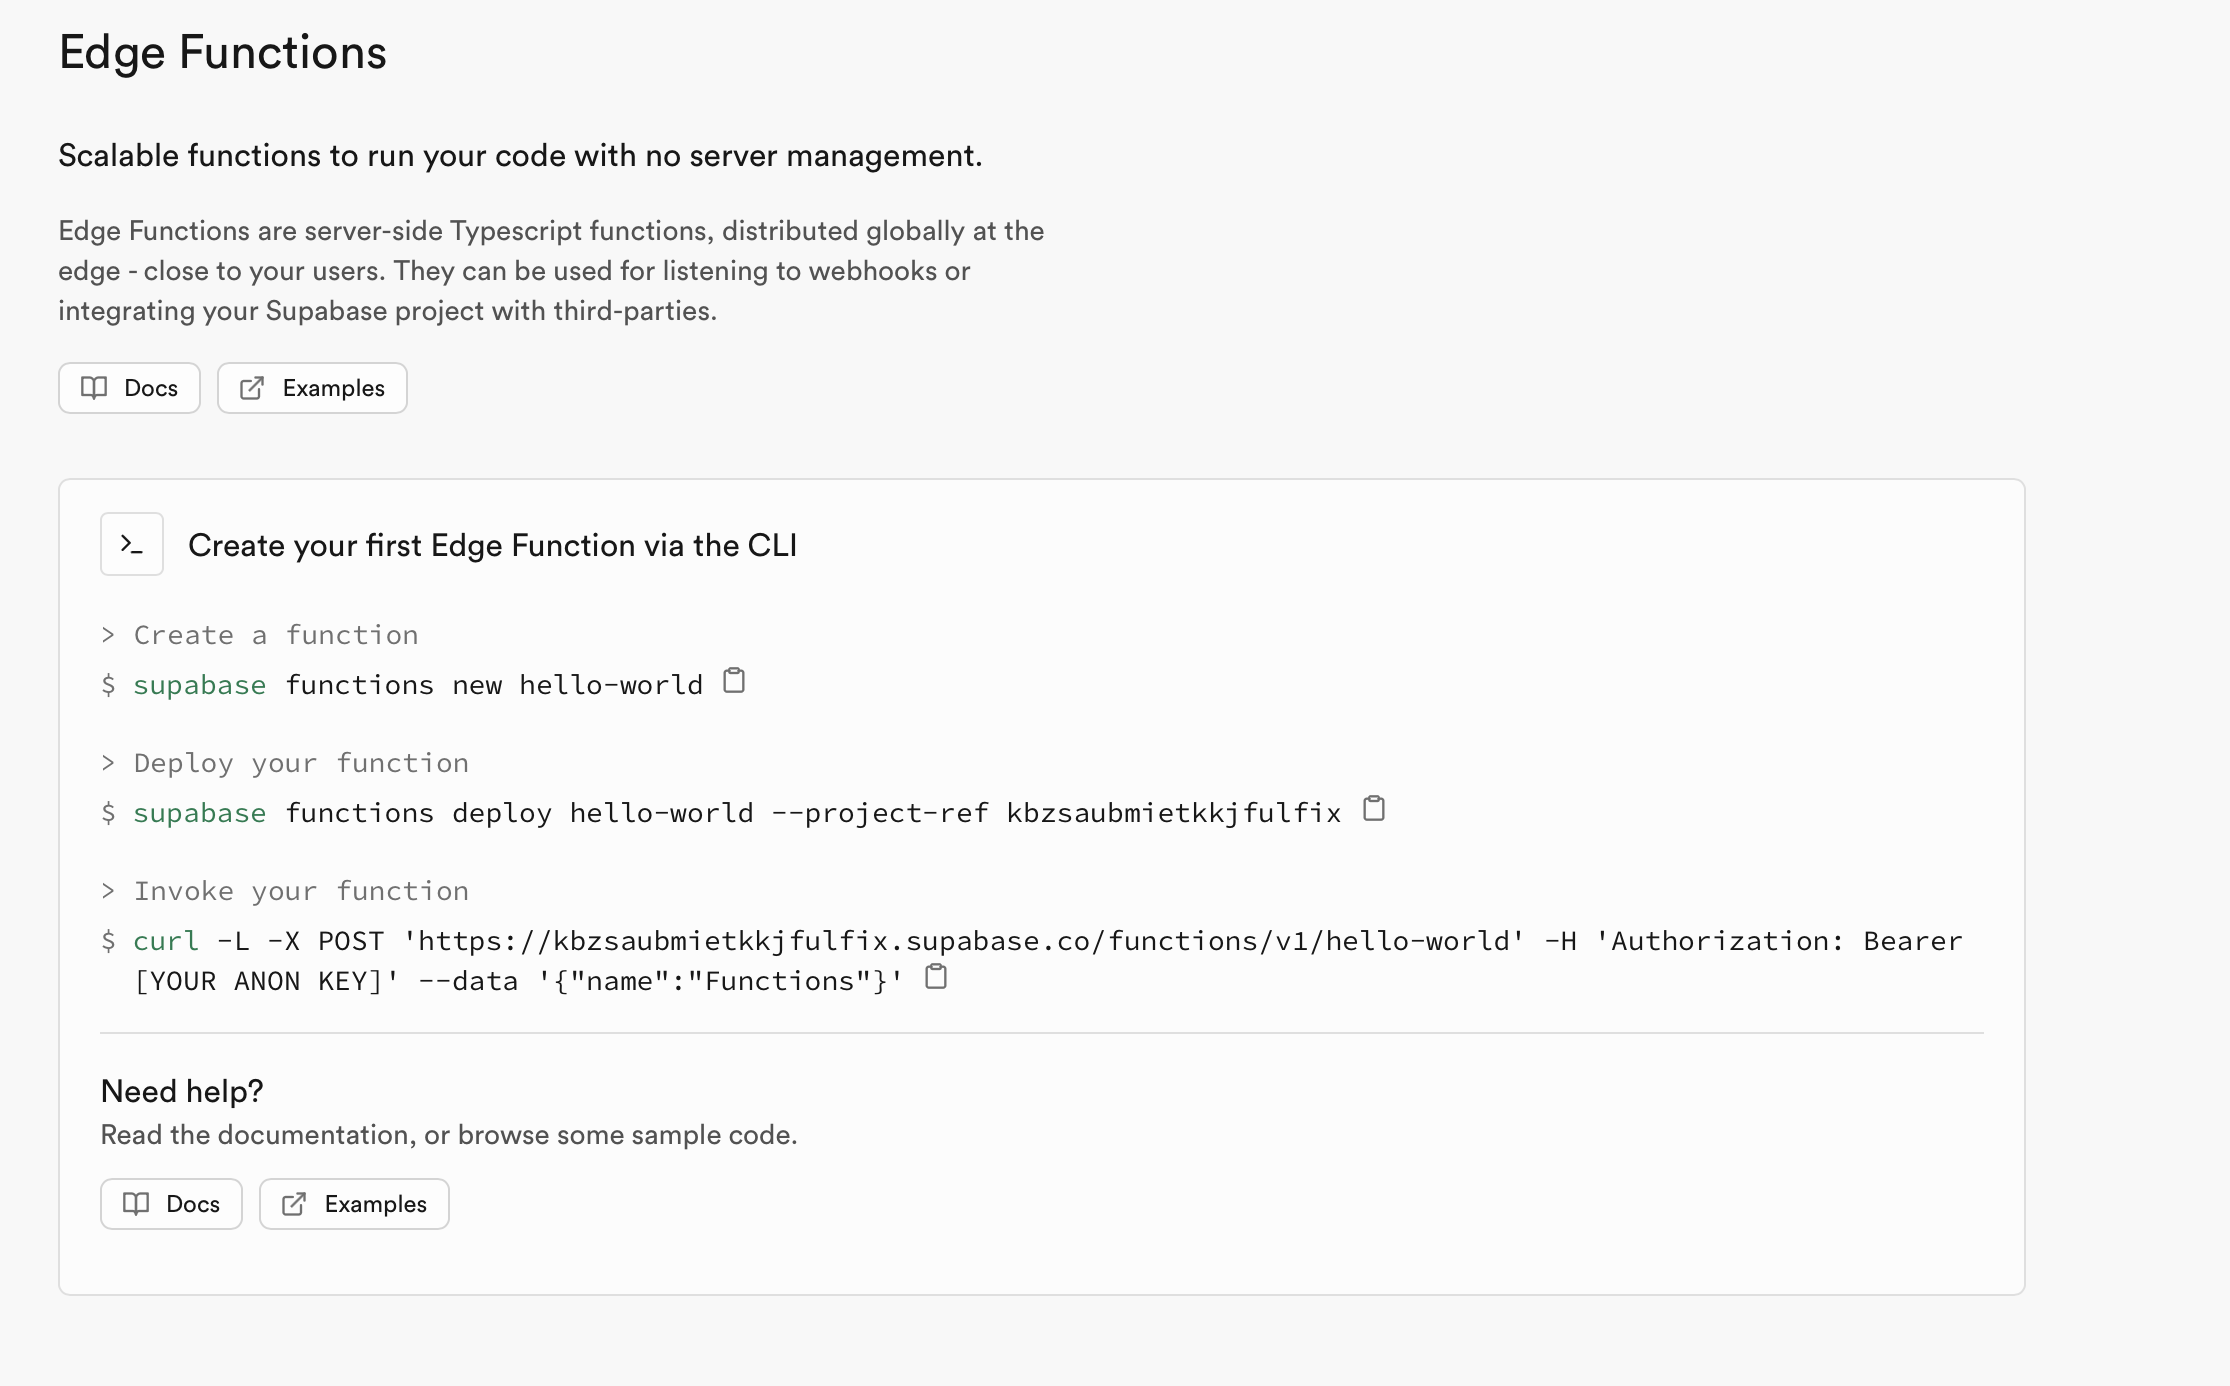This screenshot has width=2230, height=1386.
Task: Open Docs from the top of the page
Action: click(x=129, y=388)
